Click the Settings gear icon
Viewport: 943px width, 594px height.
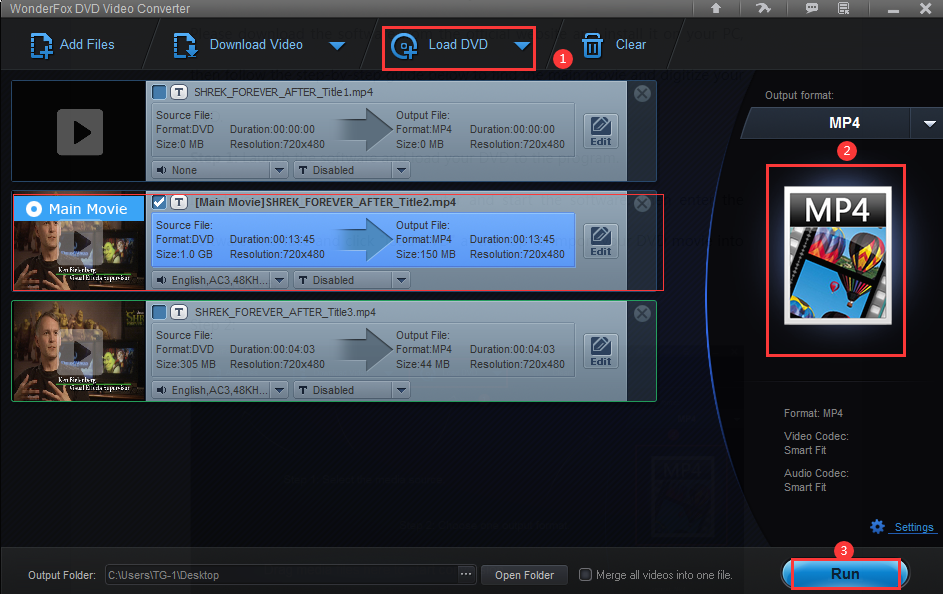pyautogui.click(x=877, y=527)
